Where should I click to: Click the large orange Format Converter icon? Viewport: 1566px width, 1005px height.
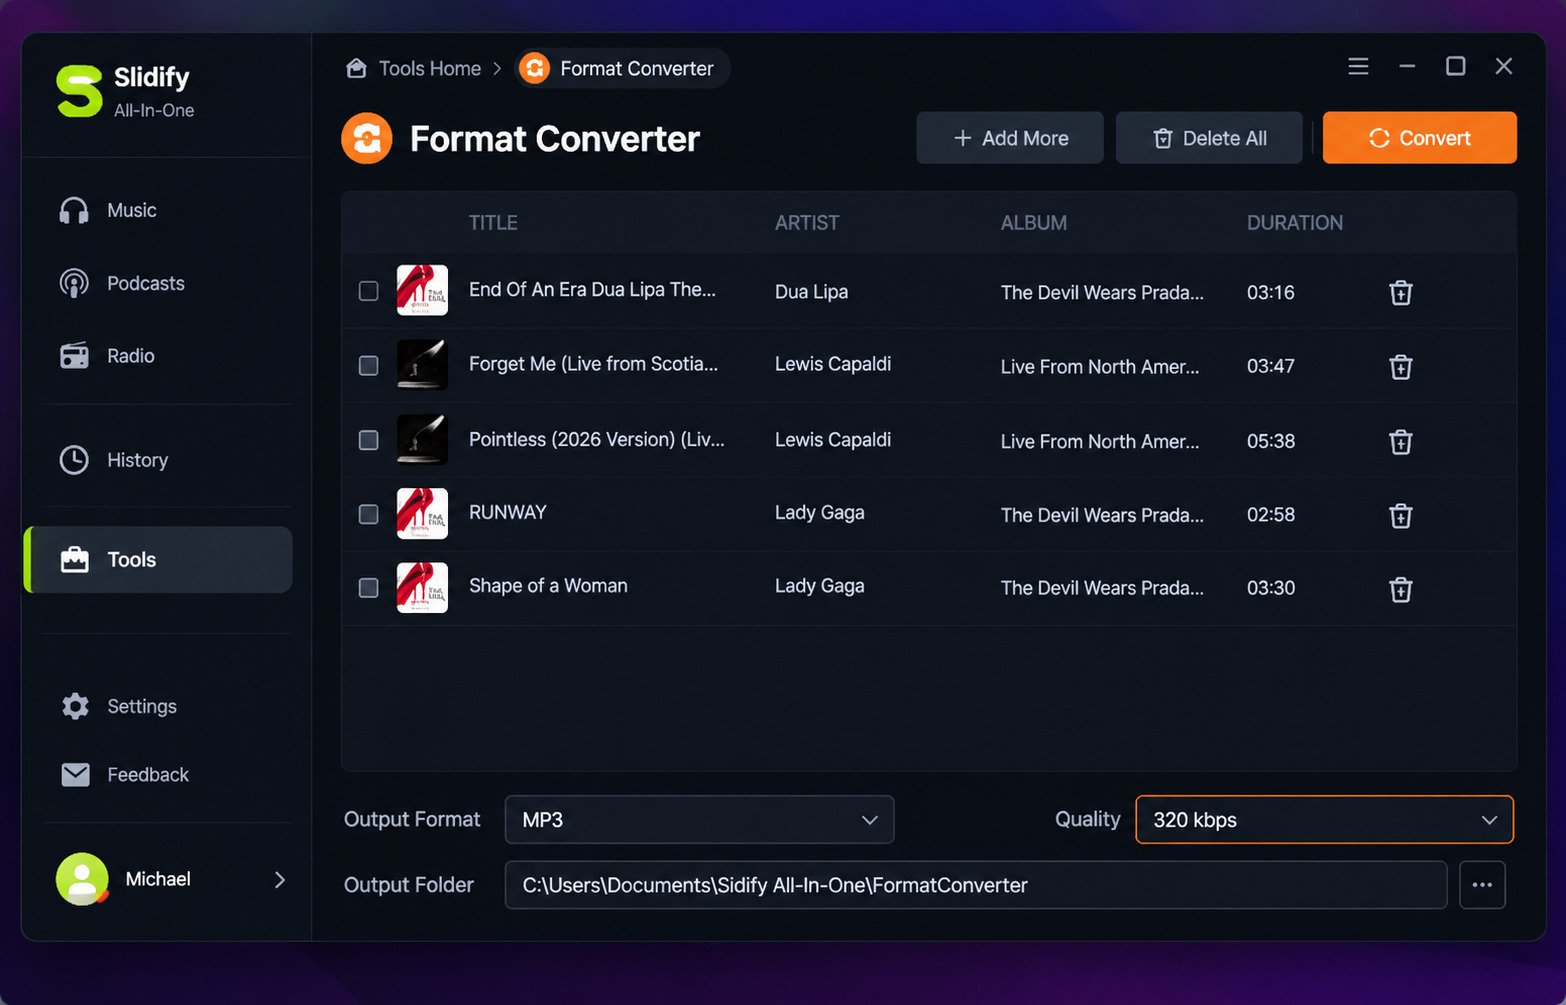[x=367, y=138]
